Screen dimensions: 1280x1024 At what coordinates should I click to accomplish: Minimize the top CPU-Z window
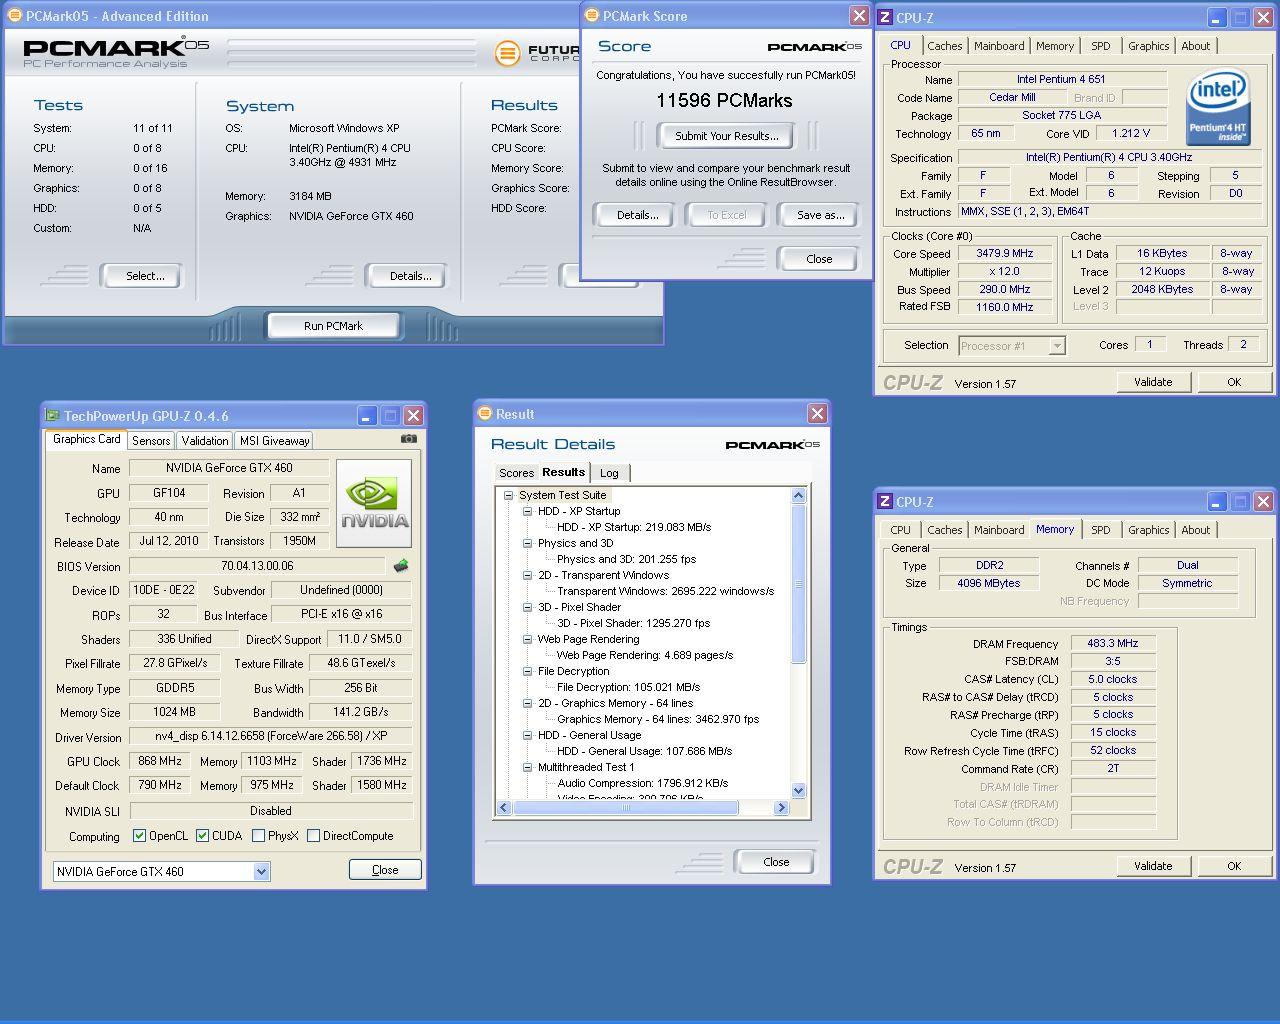pyautogui.click(x=1216, y=18)
